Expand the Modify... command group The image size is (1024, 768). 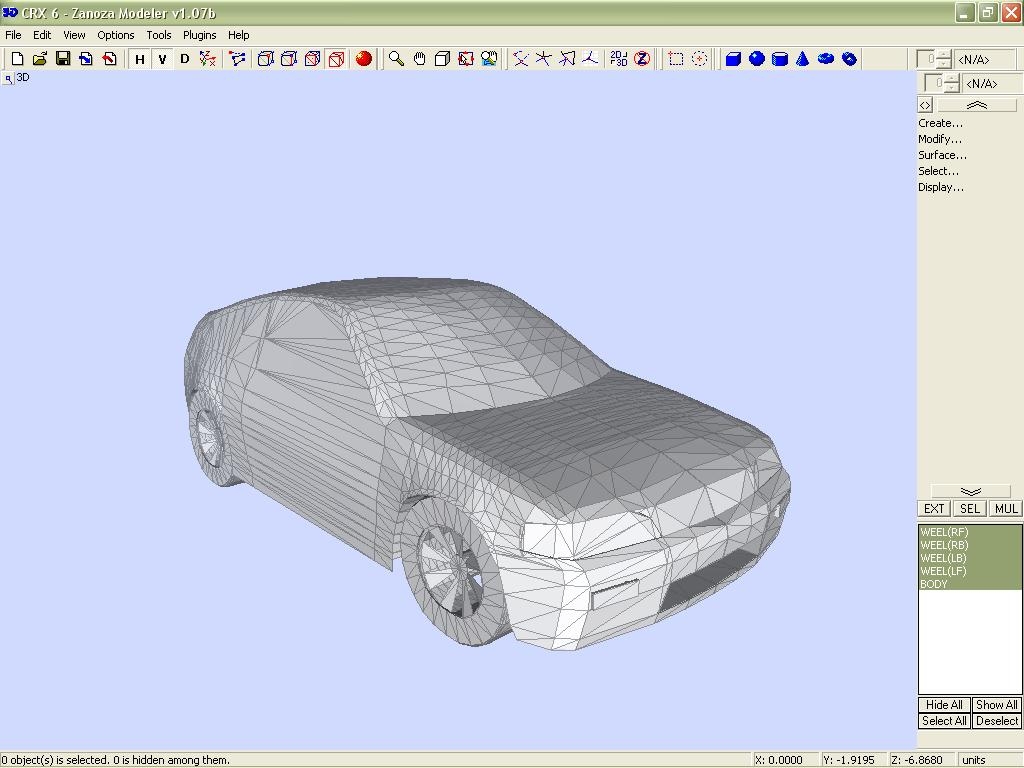point(940,139)
